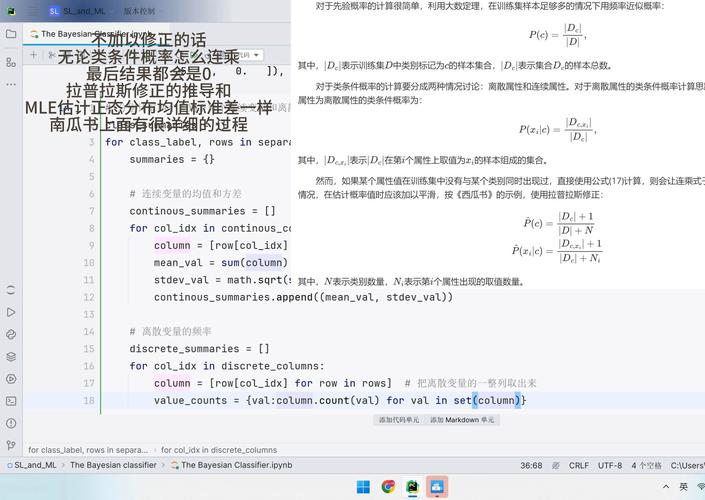The width and height of the screenshot is (705, 500).
Task: Click the continous_summaries.append line
Action: (x=303, y=297)
